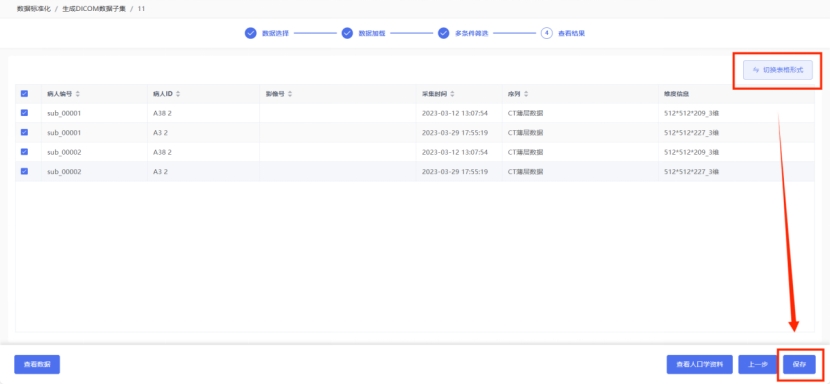Go back with the 上一步 button
This screenshot has height=385, width=830.
(757, 364)
